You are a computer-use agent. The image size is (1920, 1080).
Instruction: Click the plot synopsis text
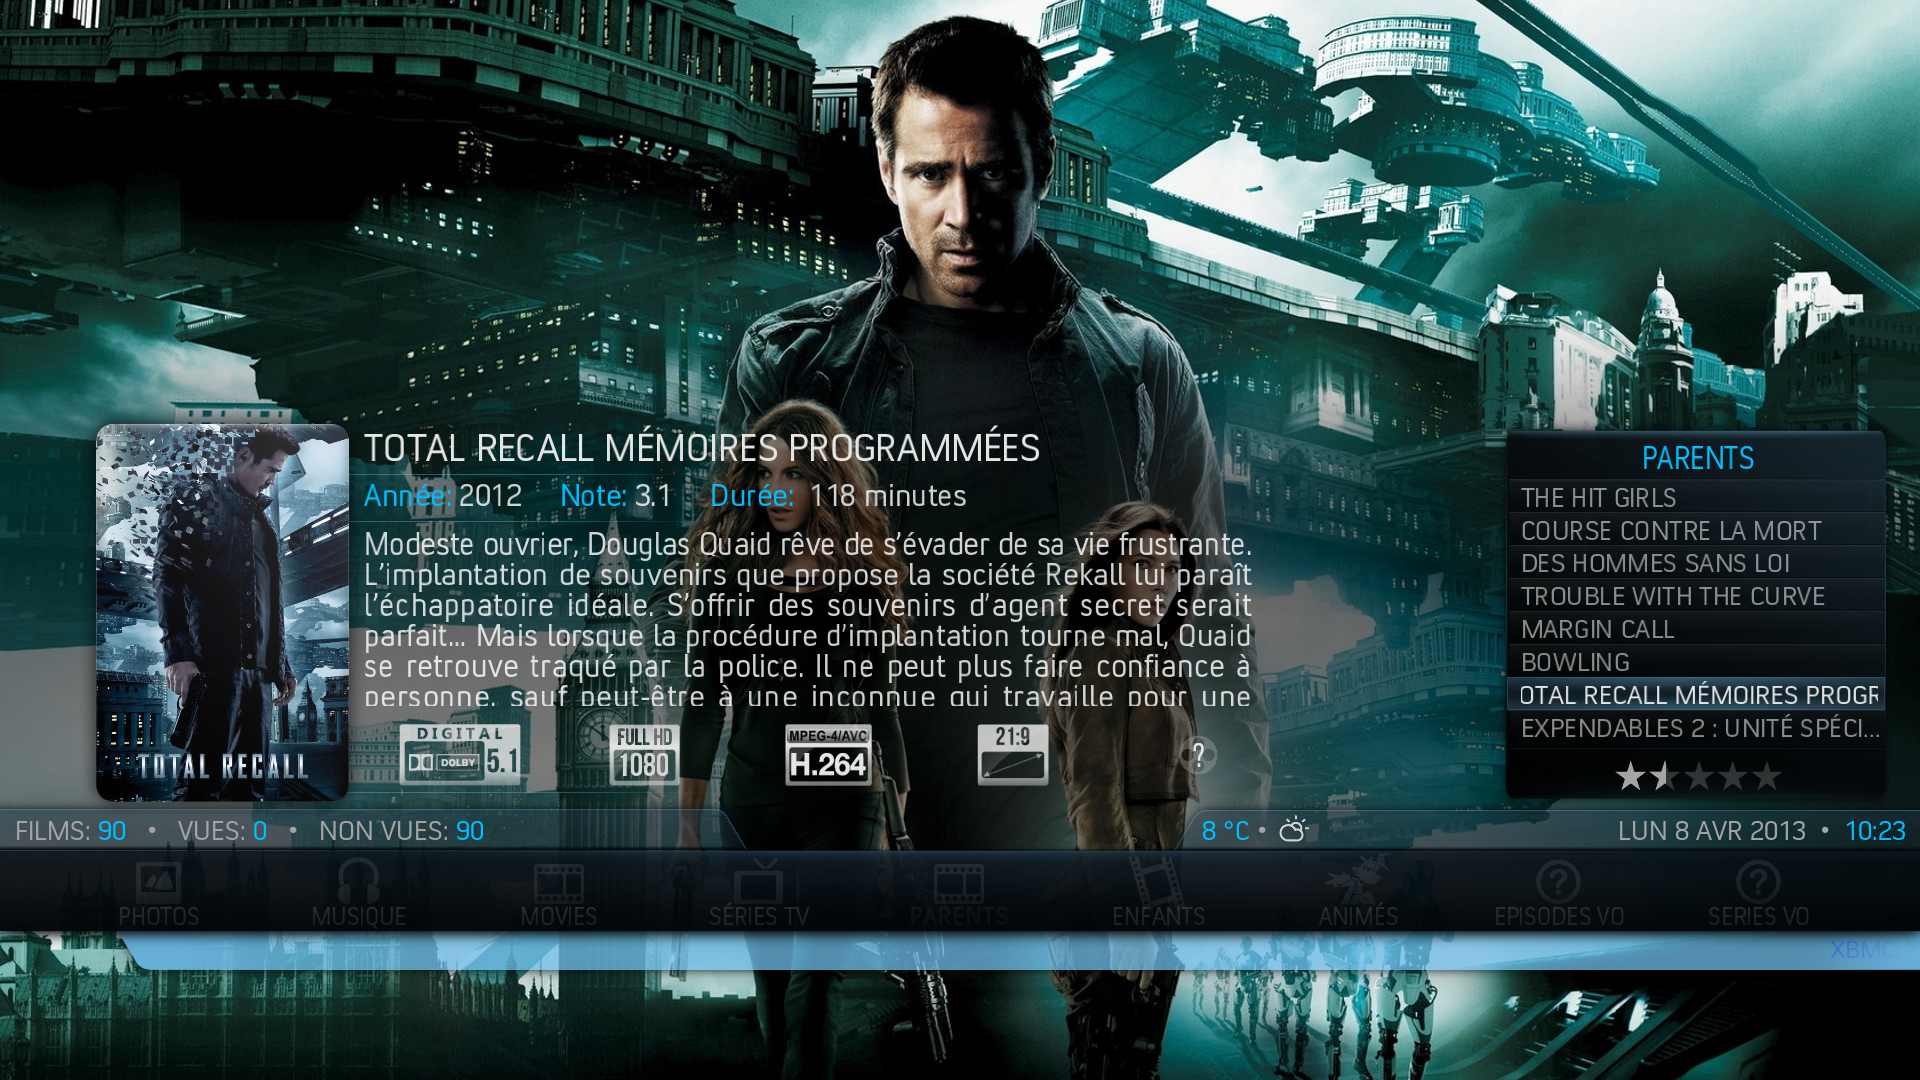tap(808, 619)
